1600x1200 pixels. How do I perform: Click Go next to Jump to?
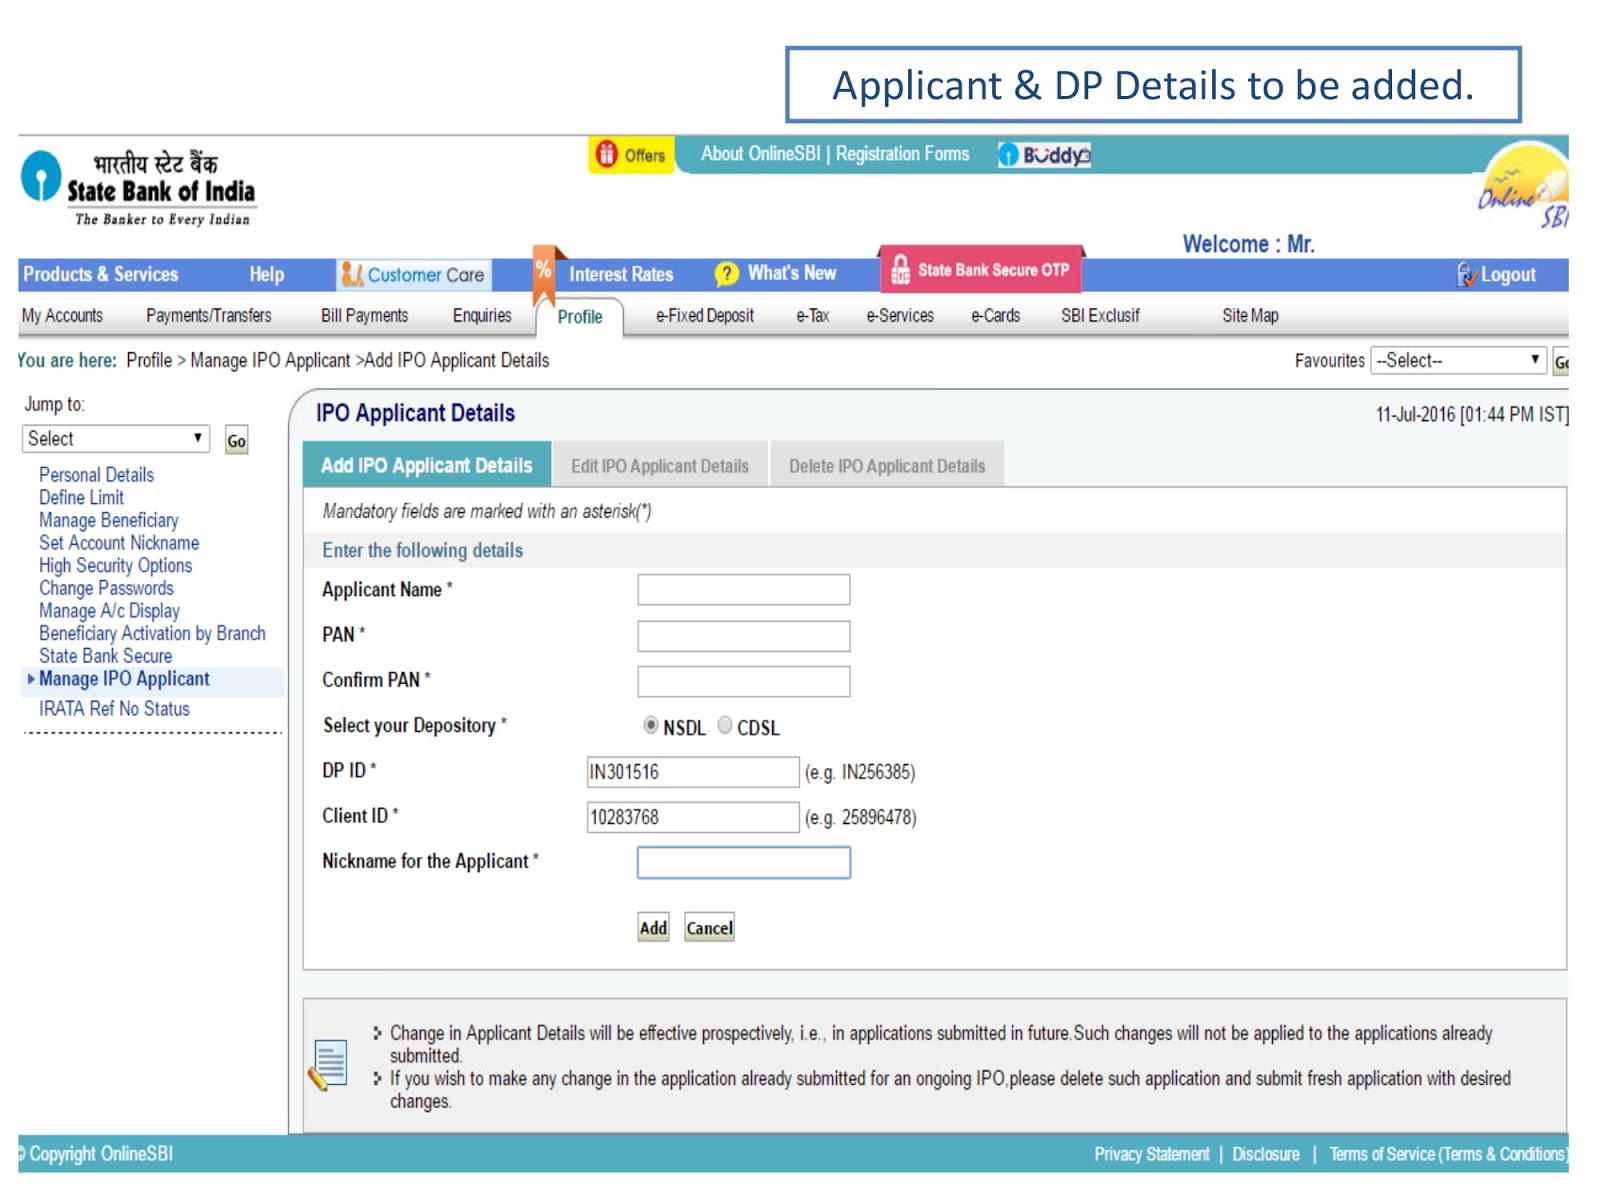236,441
